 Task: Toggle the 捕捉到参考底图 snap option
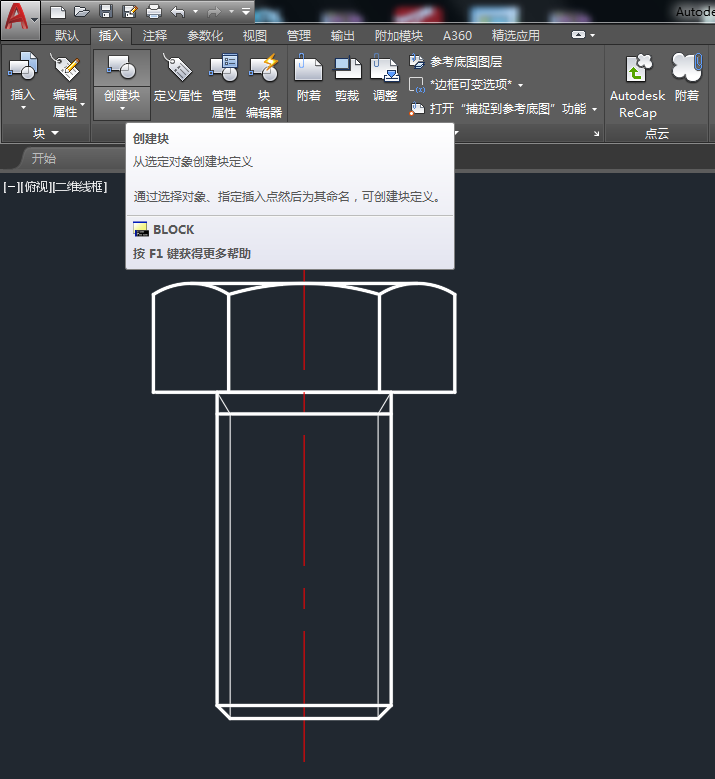coord(503,108)
